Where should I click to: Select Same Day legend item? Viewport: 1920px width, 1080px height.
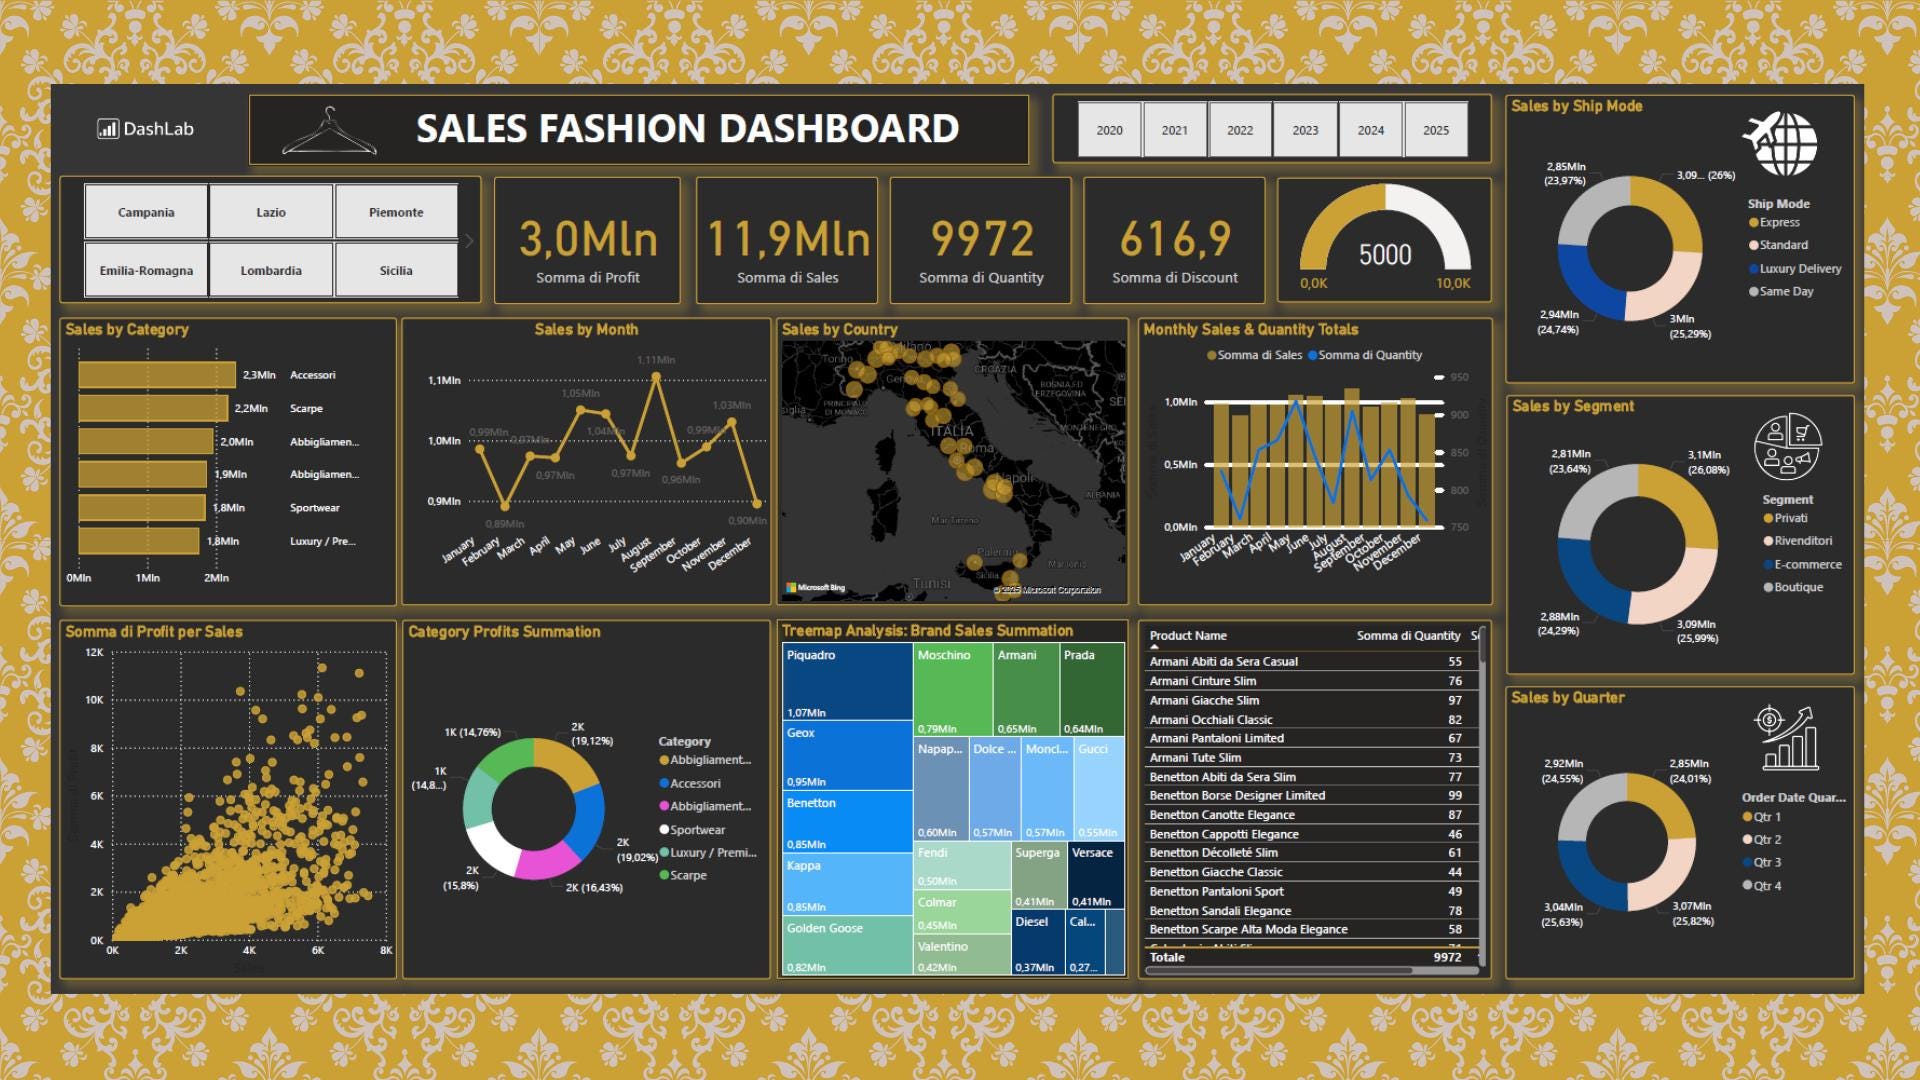(x=1781, y=292)
